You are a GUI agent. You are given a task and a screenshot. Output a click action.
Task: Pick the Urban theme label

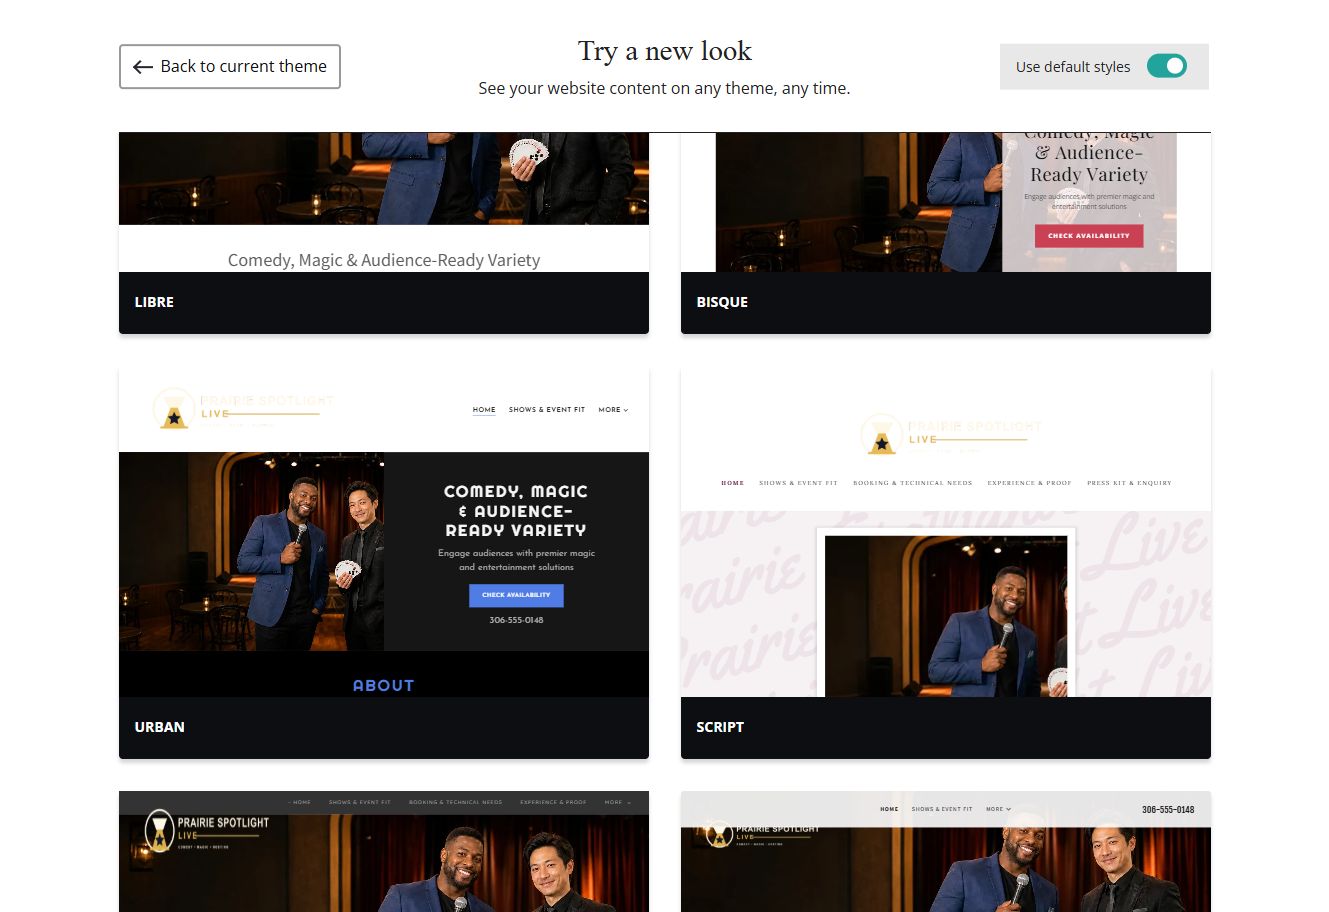(160, 727)
